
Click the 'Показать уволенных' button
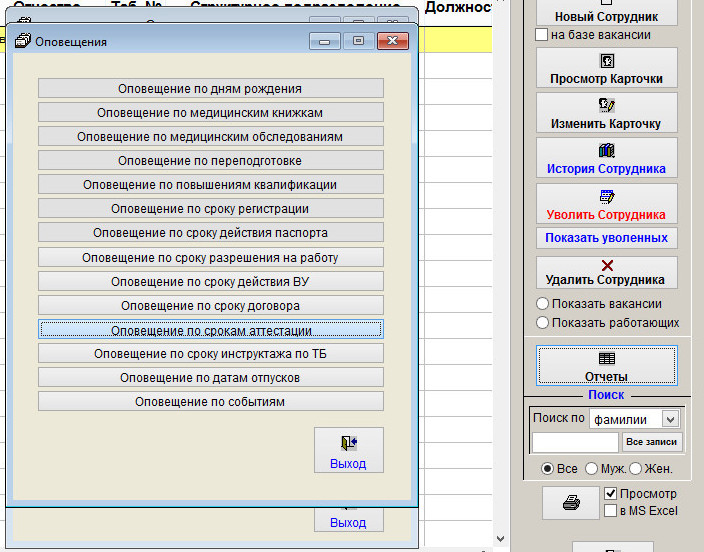606,238
